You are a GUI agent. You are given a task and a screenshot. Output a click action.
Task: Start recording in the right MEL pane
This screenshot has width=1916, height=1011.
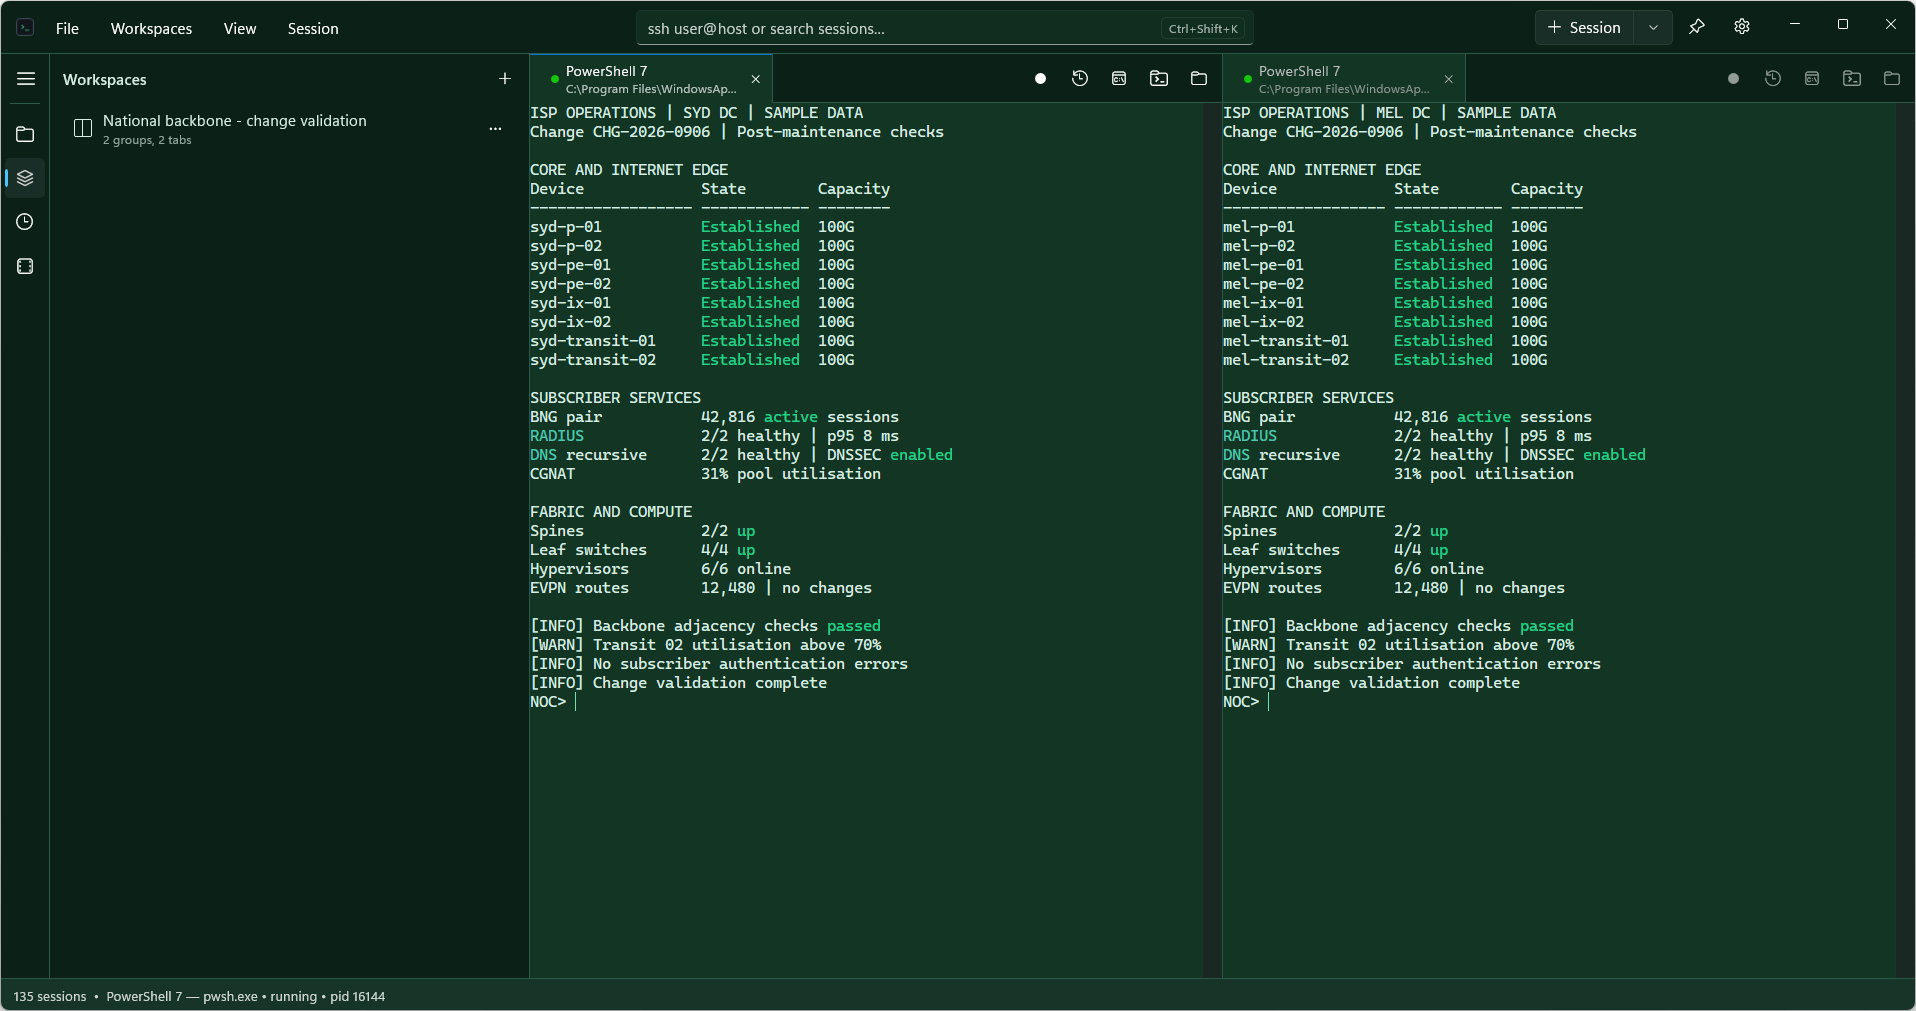click(1733, 79)
